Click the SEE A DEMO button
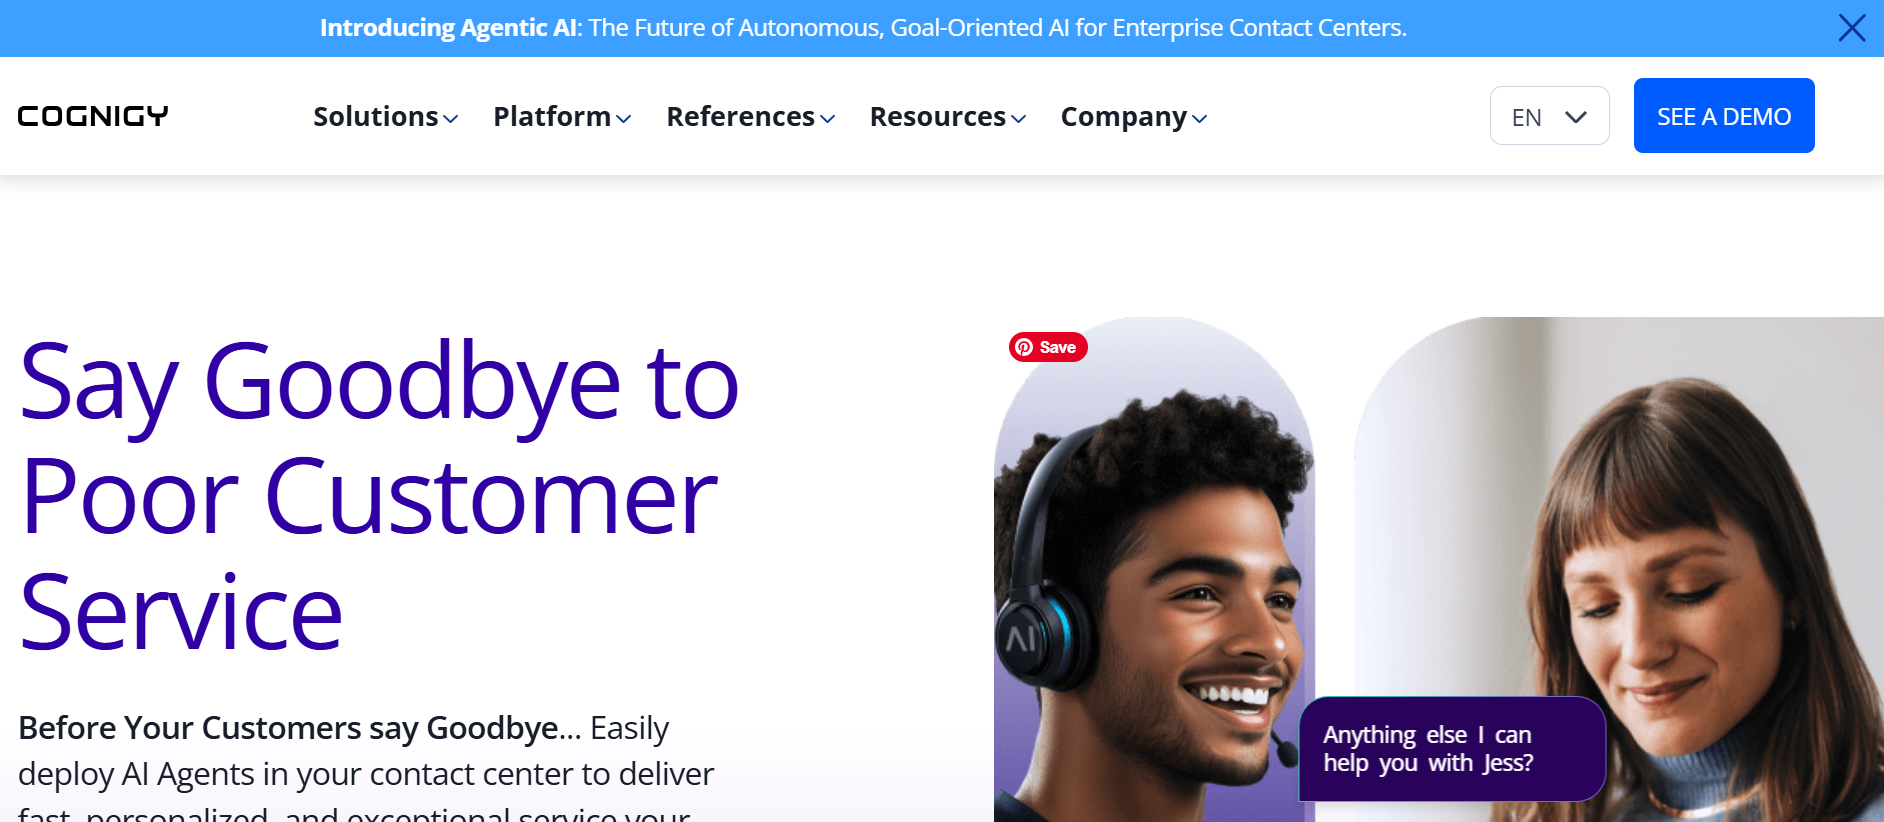Image resolution: width=1884 pixels, height=822 pixels. (x=1724, y=116)
